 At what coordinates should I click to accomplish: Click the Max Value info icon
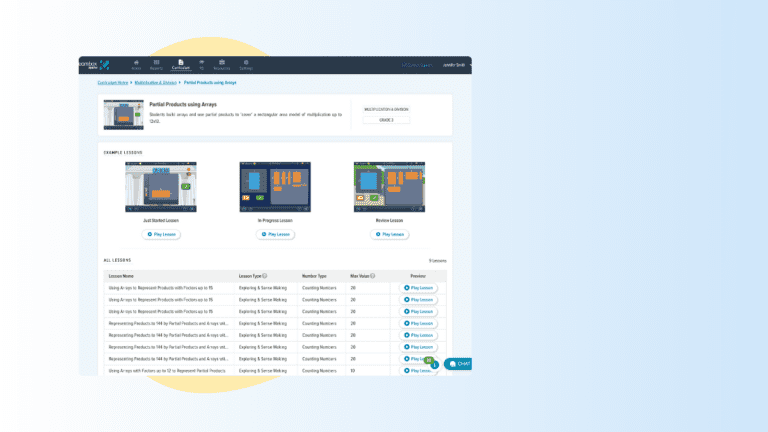coord(373,276)
